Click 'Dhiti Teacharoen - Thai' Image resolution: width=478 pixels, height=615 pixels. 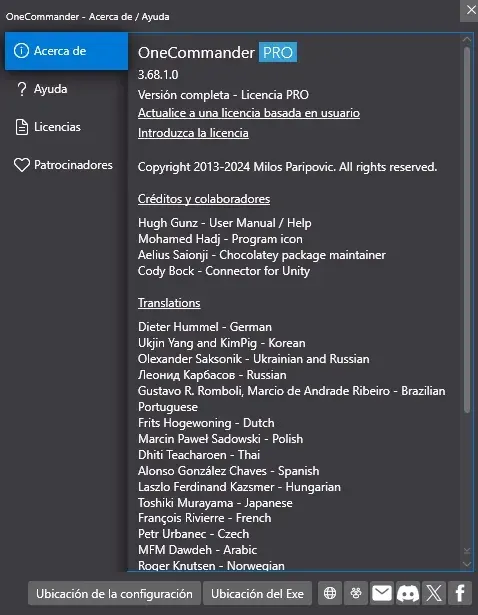click(x=199, y=455)
